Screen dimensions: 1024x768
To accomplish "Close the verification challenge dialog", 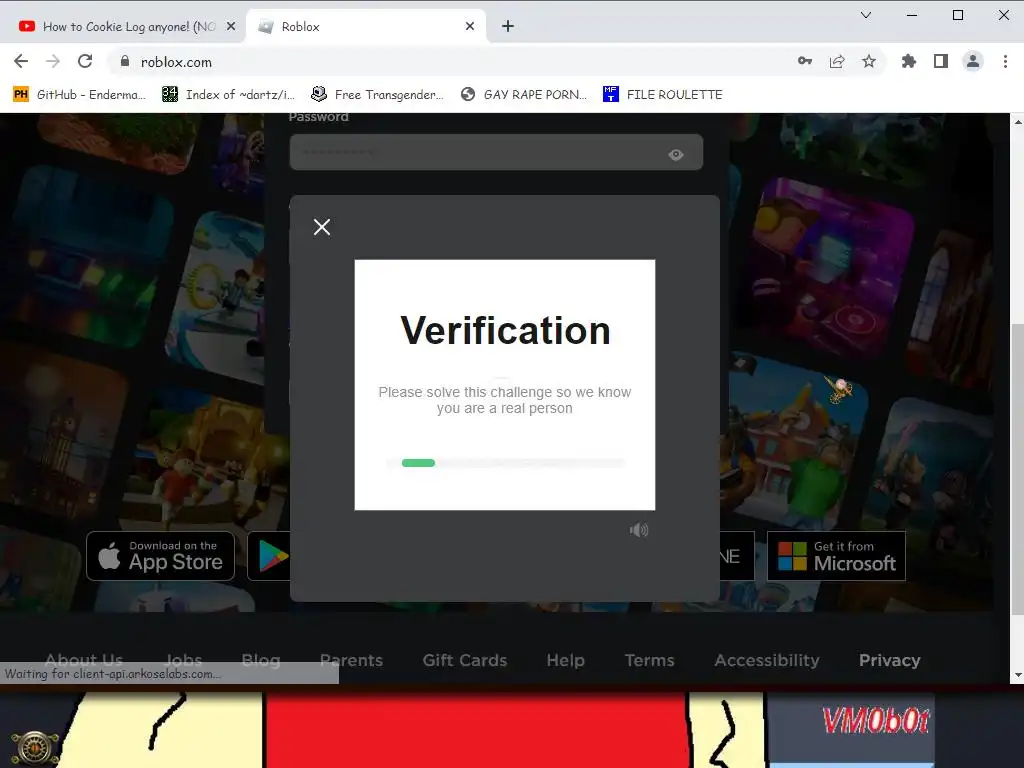I will [322, 227].
